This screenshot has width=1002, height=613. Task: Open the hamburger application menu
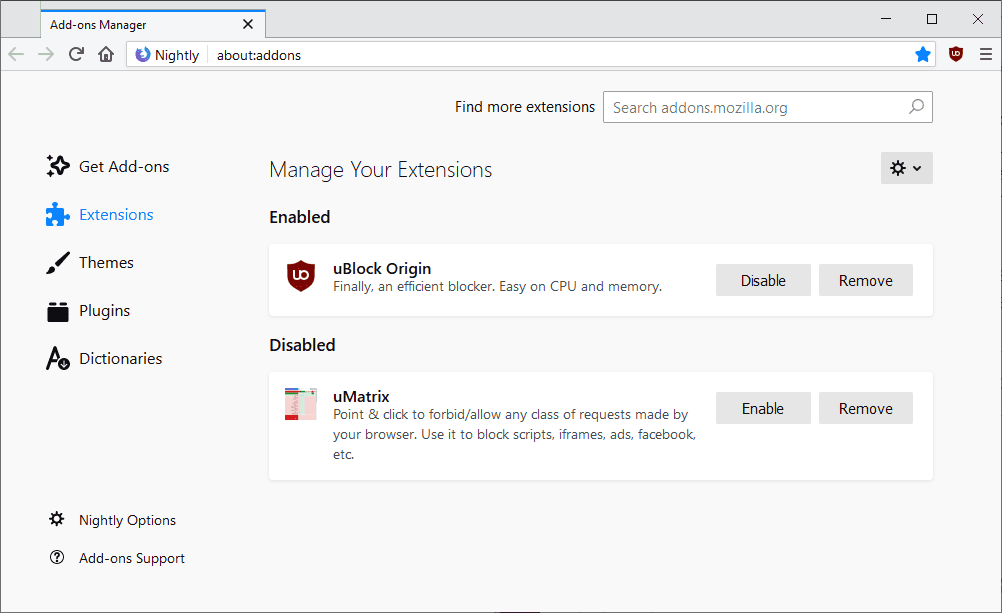click(986, 54)
